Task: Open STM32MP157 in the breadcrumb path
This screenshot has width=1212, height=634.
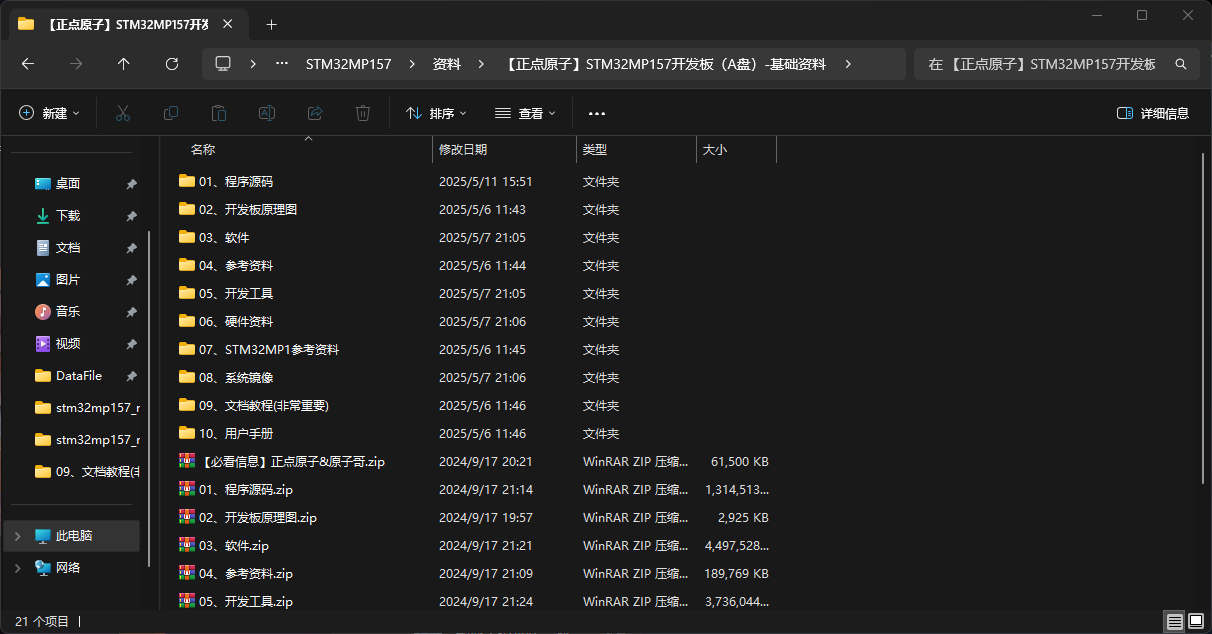Action: [x=348, y=64]
